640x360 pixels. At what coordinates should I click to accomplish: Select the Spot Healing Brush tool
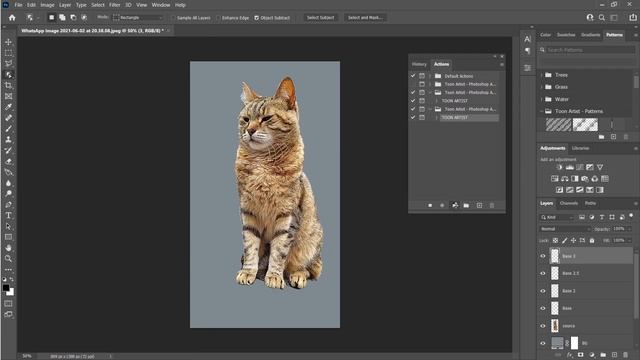pyautogui.click(x=8, y=118)
